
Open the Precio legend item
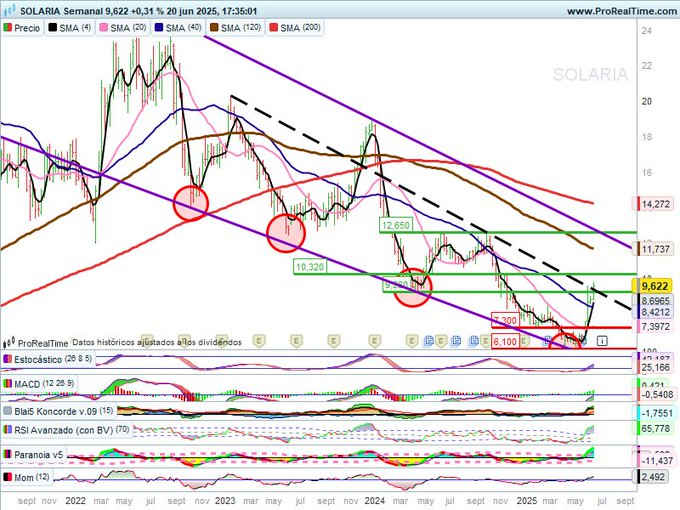pyautogui.click(x=22, y=28)
